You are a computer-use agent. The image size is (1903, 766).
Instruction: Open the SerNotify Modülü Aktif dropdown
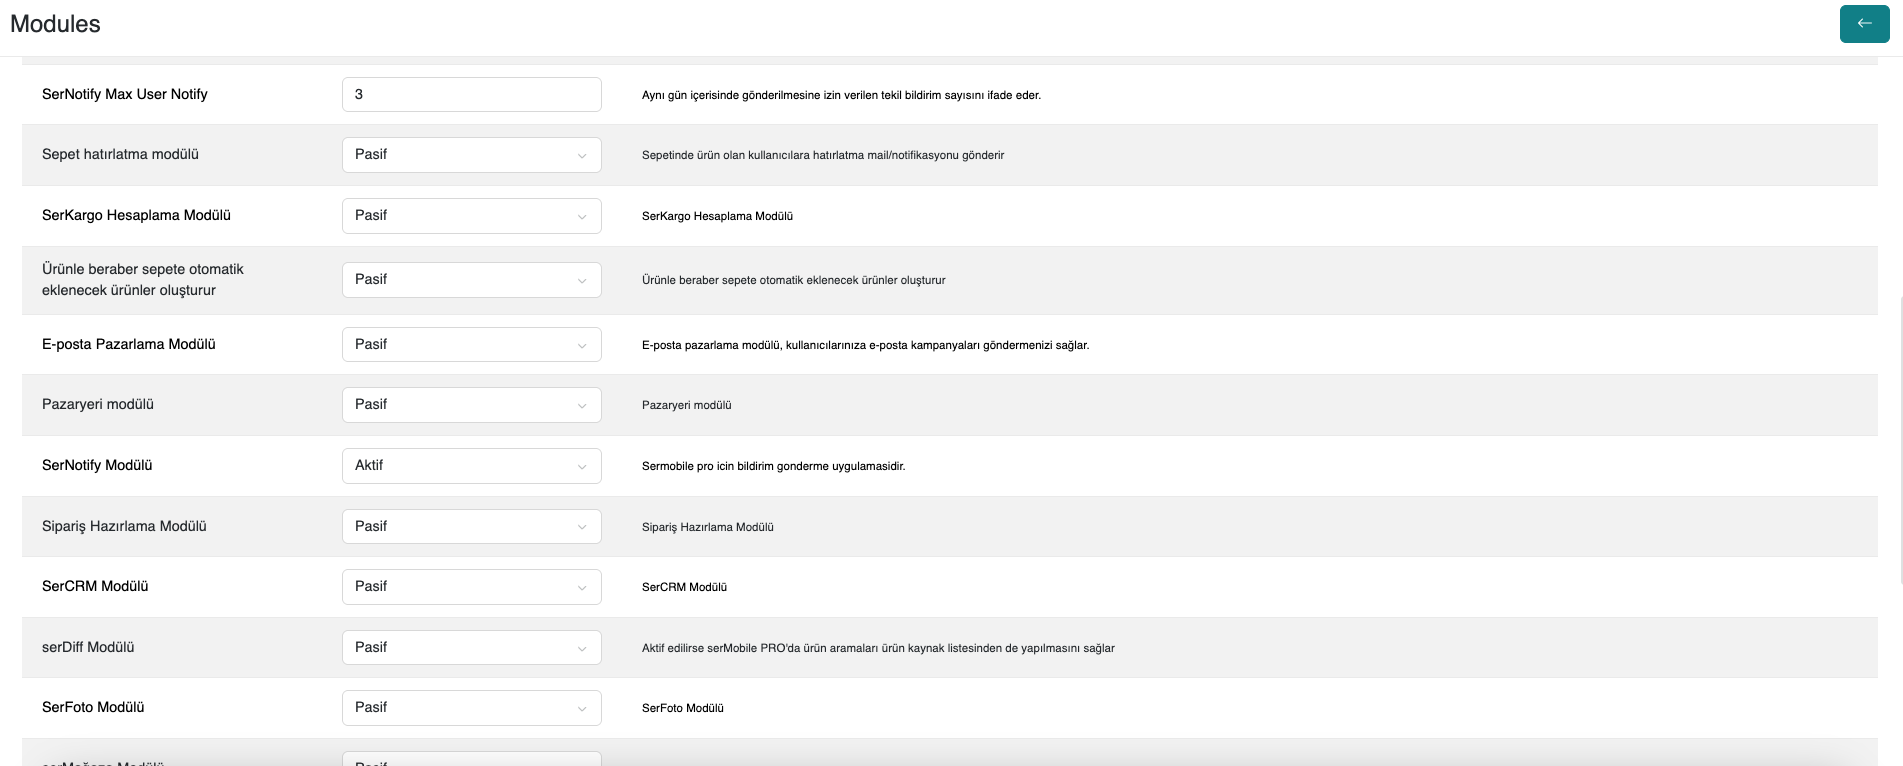[471, 466]
